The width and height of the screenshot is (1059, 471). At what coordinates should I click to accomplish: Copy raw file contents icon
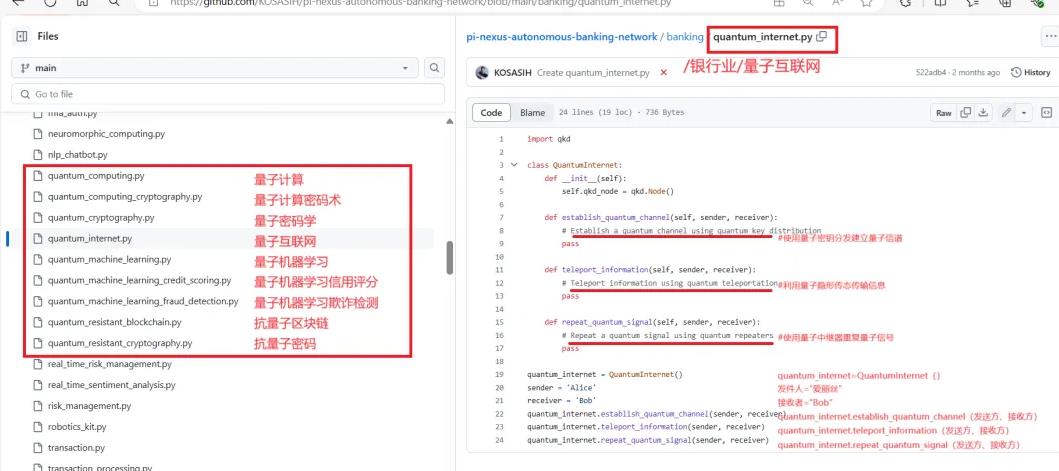(x=966, y=113)
